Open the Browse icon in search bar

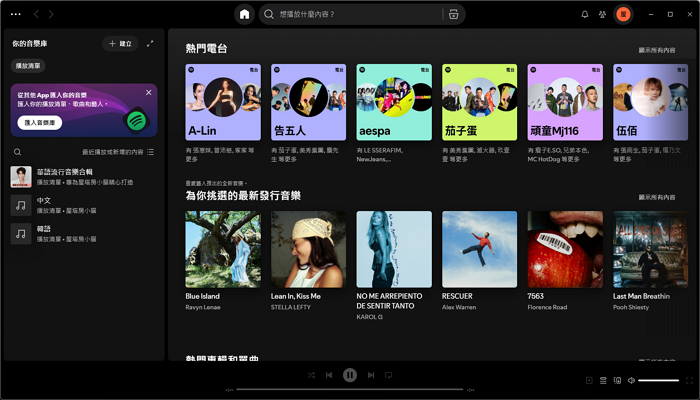454,14
